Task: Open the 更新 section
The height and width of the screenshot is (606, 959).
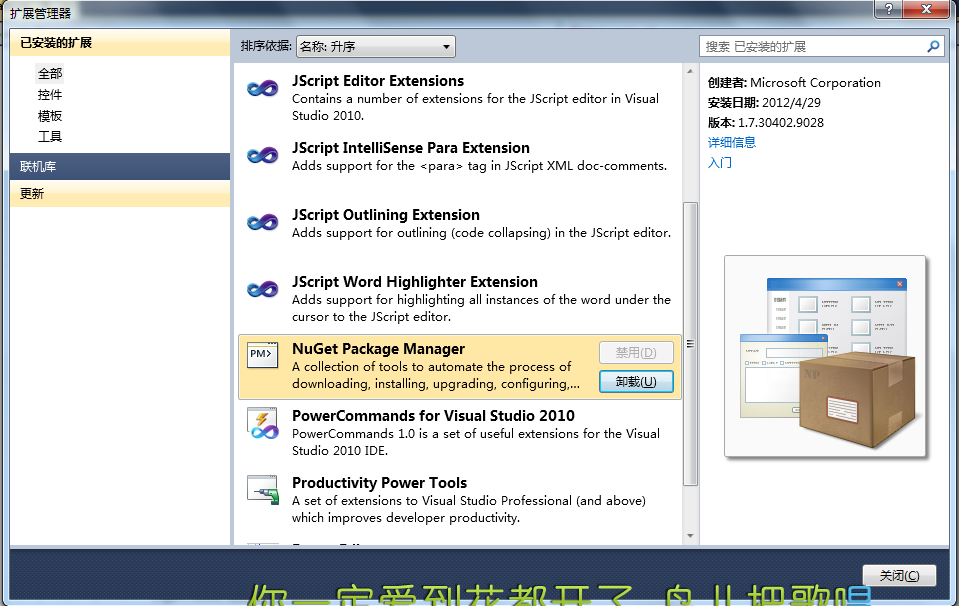Action: coord(120,194)
